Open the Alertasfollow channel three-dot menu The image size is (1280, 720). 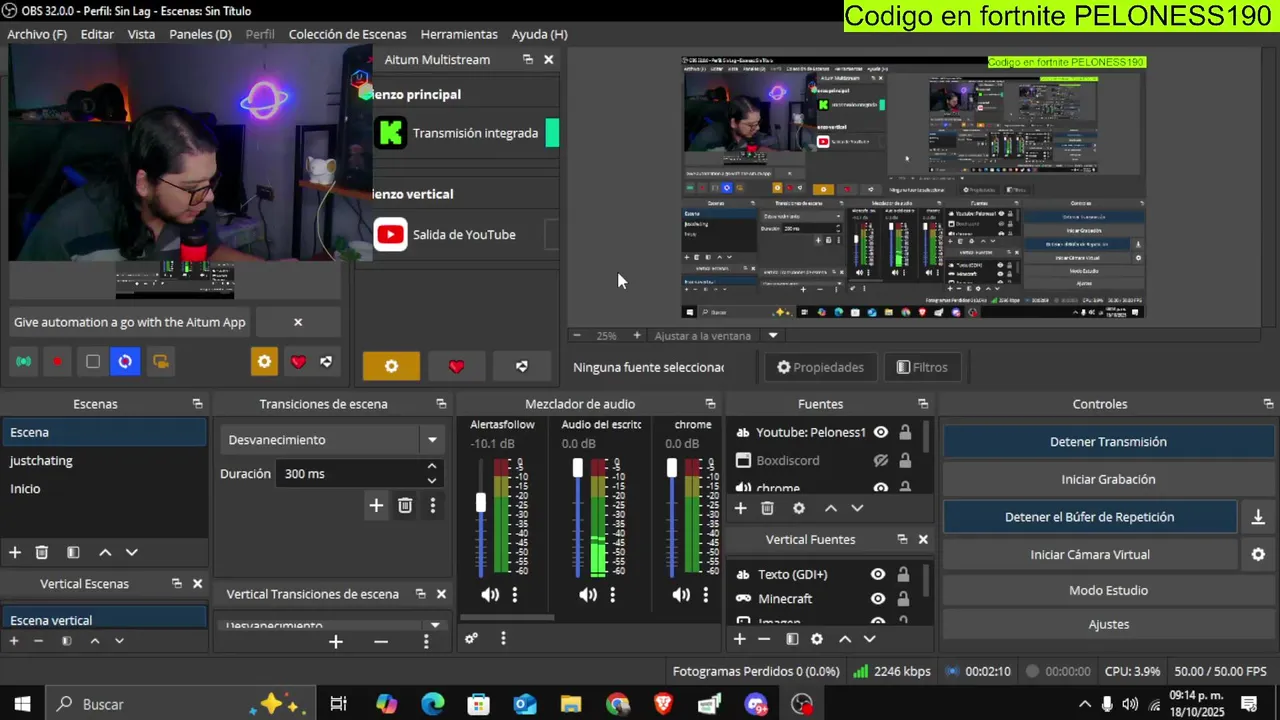coord(515,595)
